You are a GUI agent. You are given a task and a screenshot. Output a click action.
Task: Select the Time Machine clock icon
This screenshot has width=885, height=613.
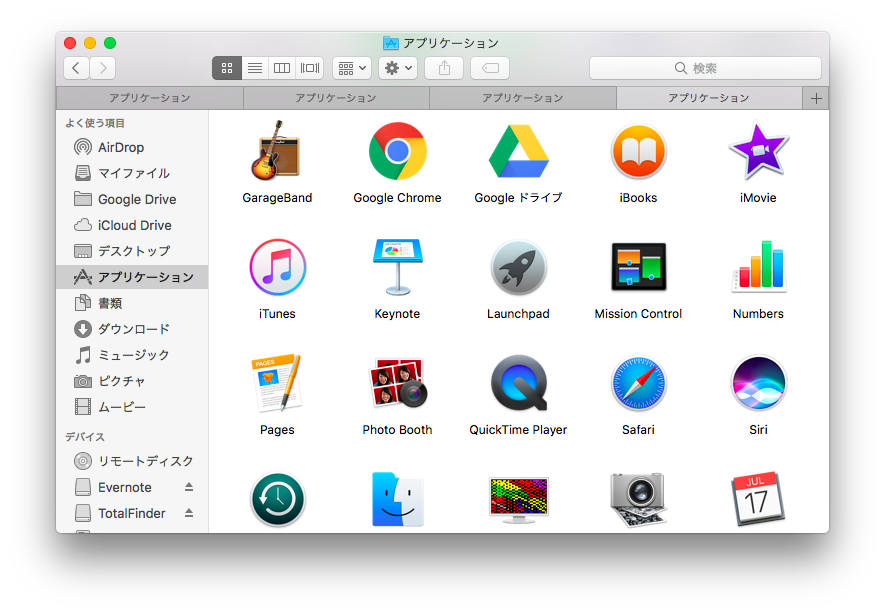click(277, 500)
